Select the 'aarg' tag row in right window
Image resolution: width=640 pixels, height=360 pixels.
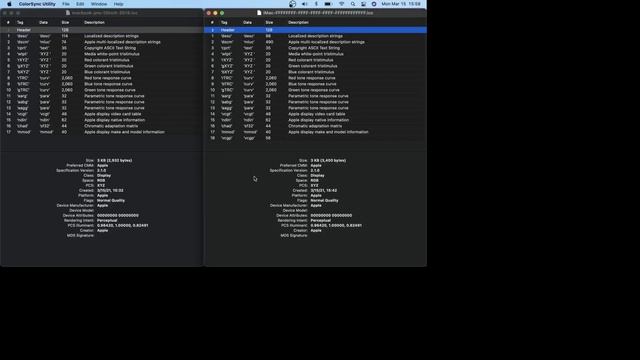coord(315,96)
